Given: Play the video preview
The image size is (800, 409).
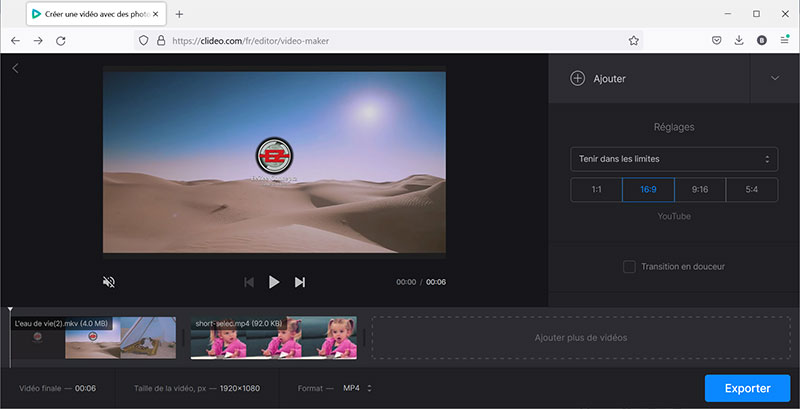Looking at the screenshot, I should [x=274, y=282].
